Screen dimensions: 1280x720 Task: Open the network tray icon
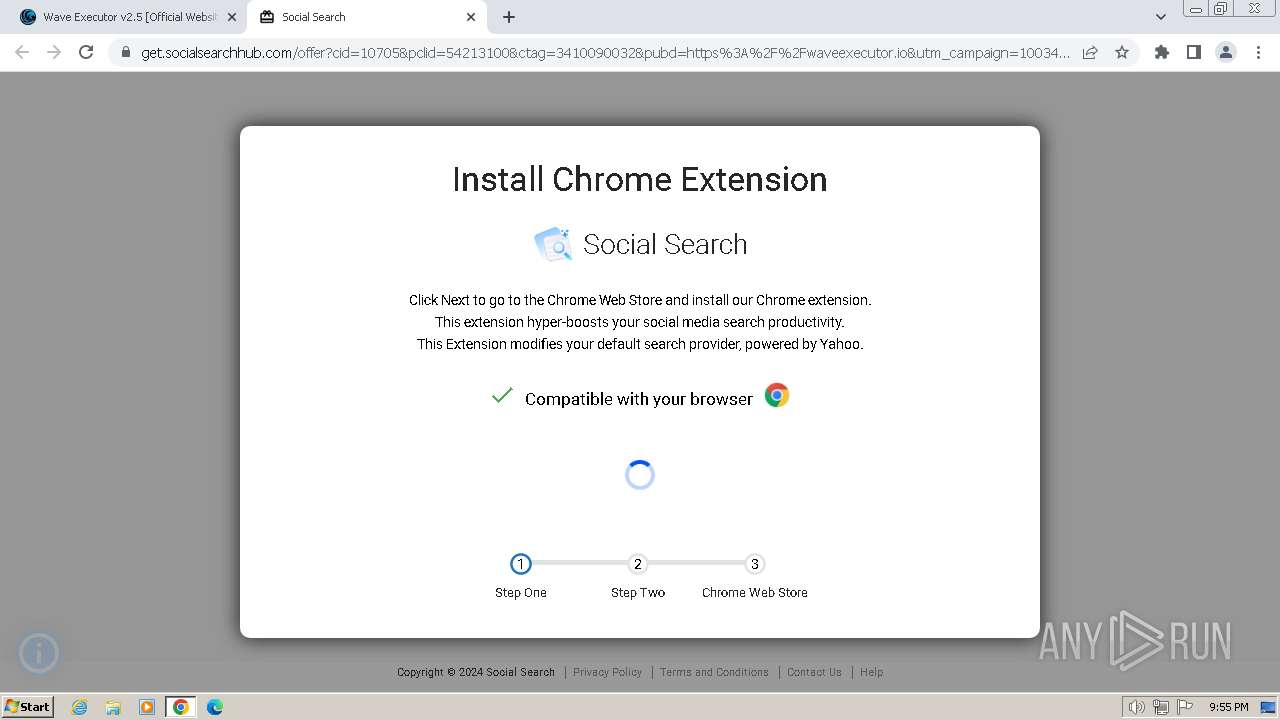(x=1161, y=707)
